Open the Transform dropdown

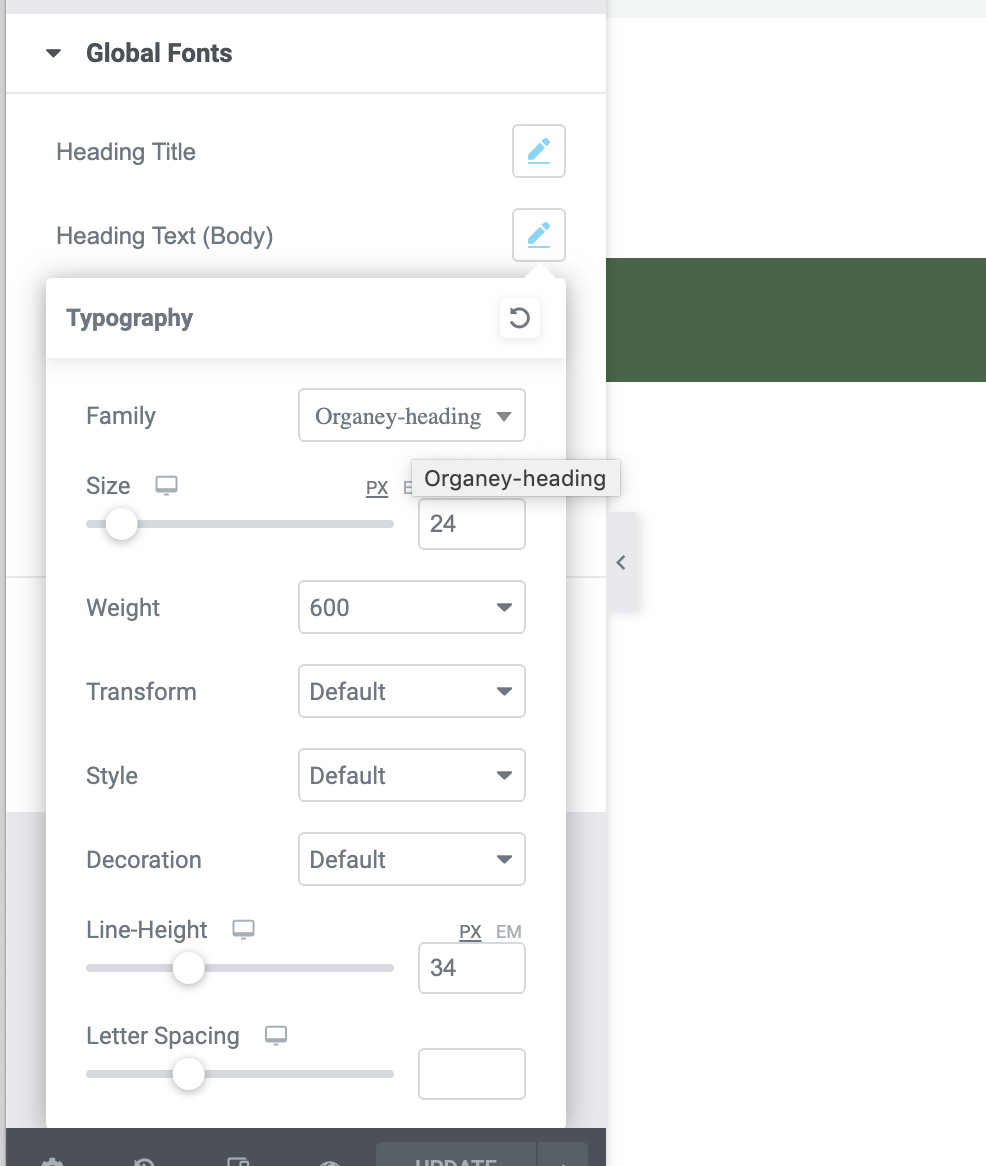coord(412,691)
